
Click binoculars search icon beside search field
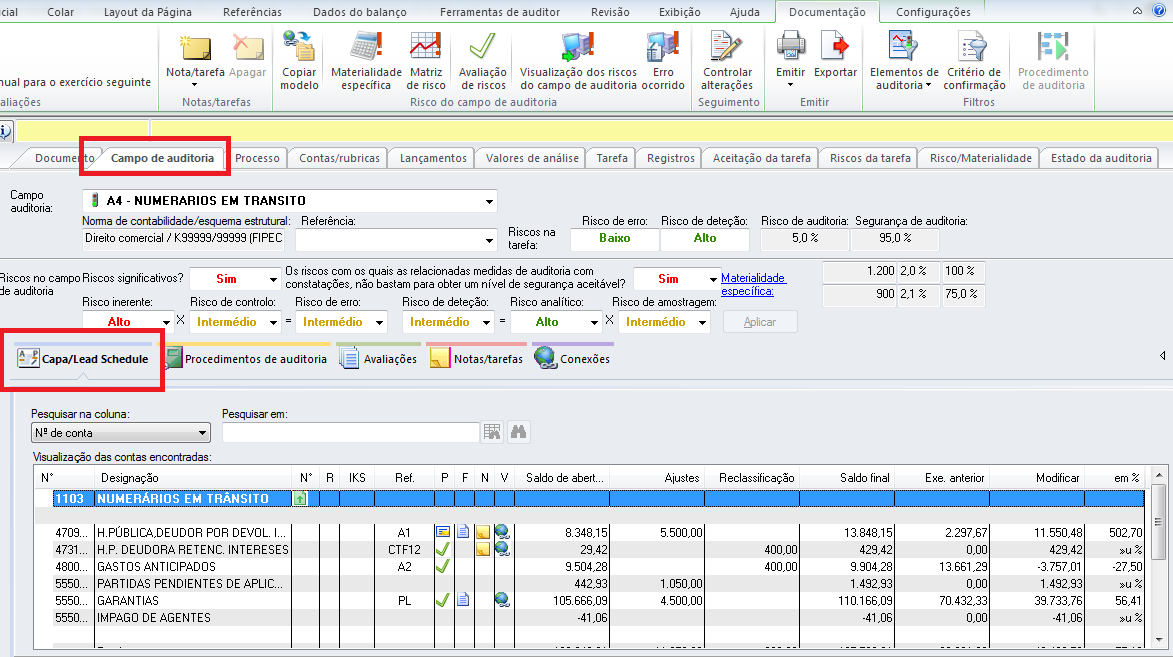(x=518, y=432)
